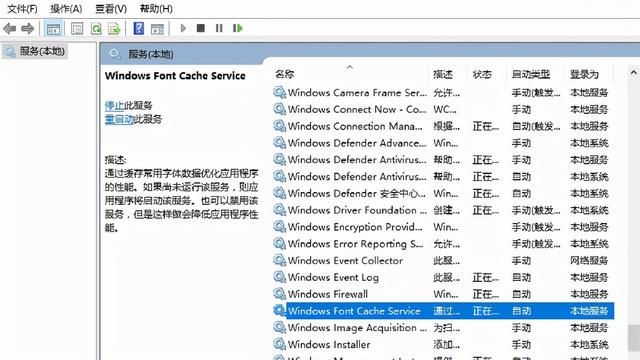The image size is (640, 360).
Task: Select Windows Image Acquisition row
Action: pyautogui.click(x=443, y=327)
